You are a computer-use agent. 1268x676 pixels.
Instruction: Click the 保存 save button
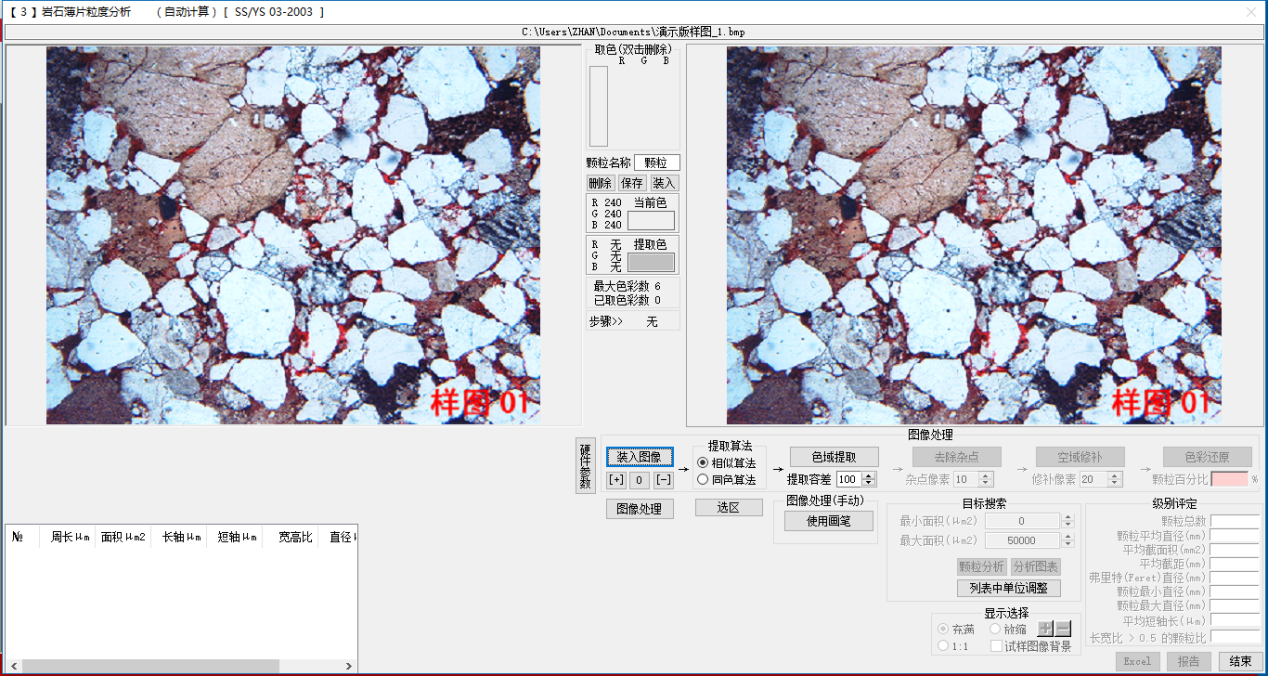[632, 183]
